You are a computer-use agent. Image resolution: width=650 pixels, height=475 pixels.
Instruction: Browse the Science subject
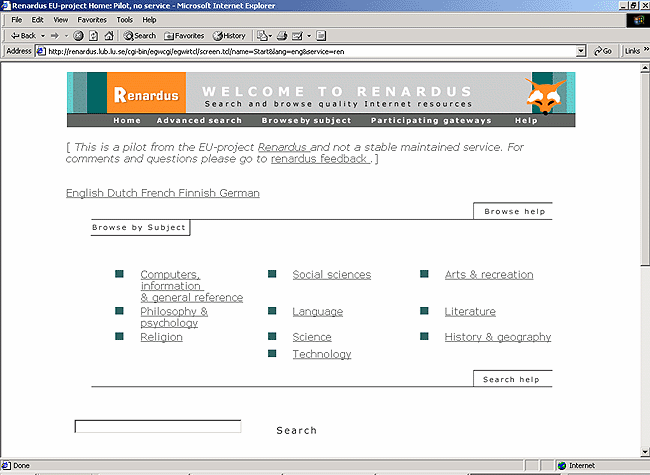[x=312, y=337]
